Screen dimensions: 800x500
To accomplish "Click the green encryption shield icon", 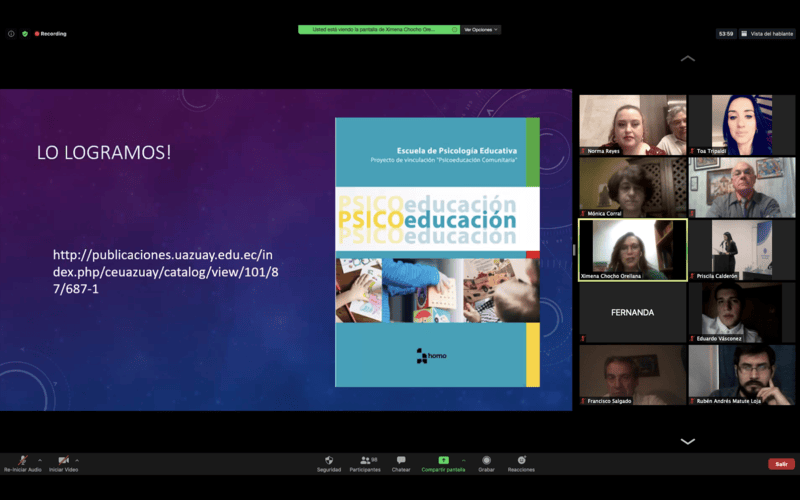I will pyautogui.click(x=25, y=34).
